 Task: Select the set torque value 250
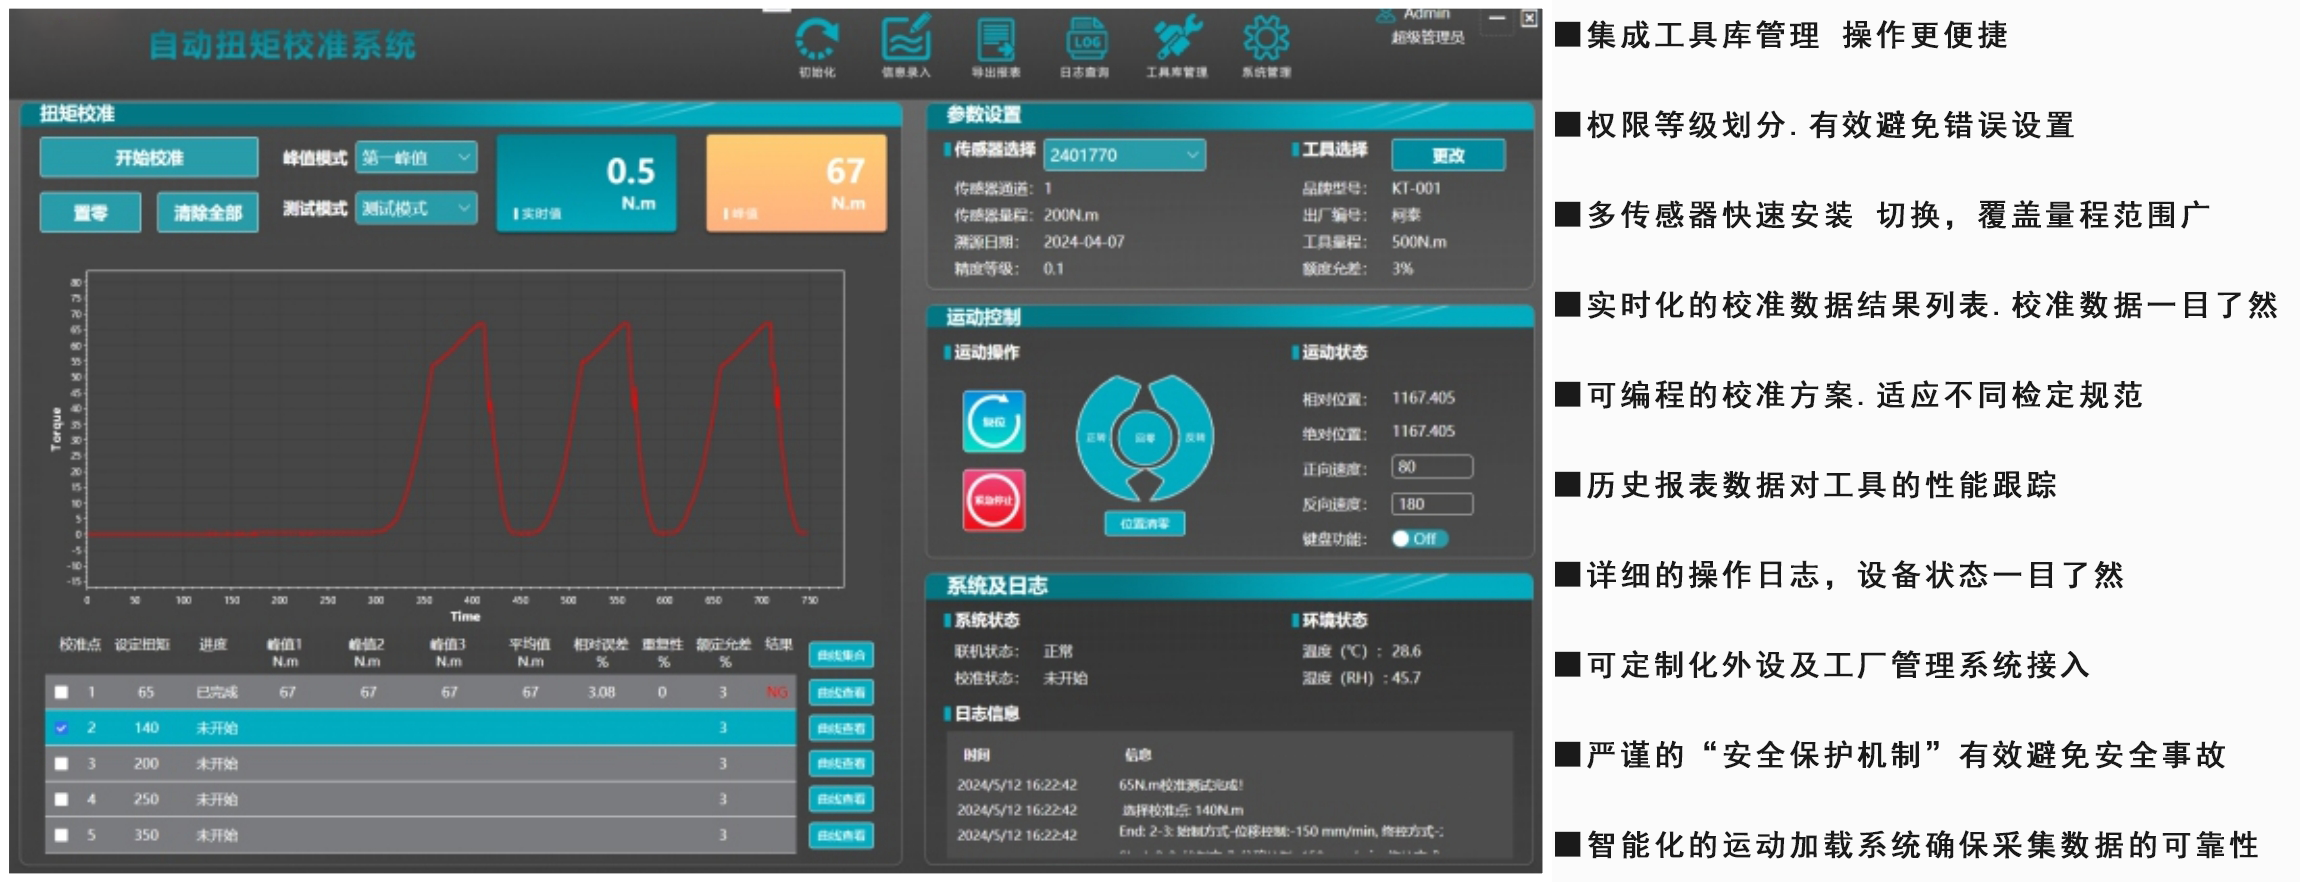(146, 799)
